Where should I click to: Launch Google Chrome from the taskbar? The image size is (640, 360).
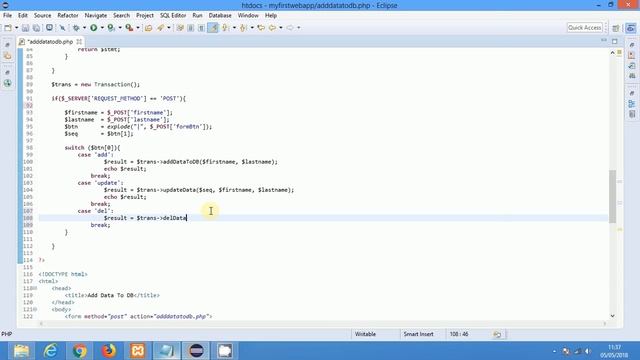coord(80,351)
